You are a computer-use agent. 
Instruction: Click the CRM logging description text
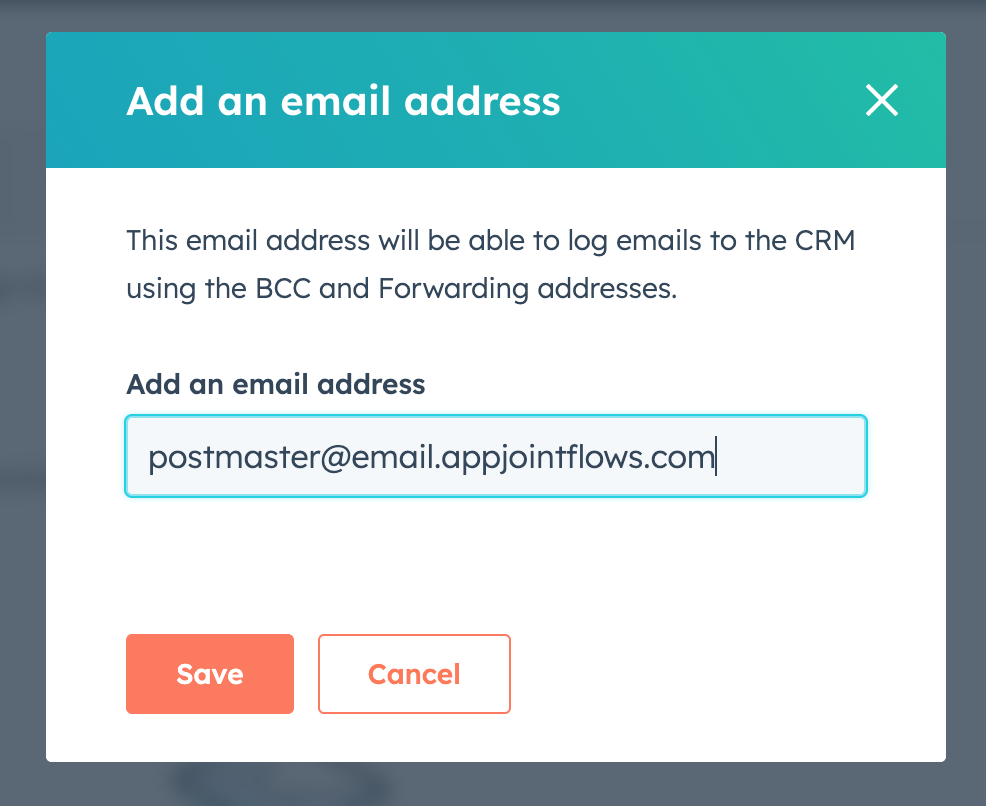click(x=490, y=242)
